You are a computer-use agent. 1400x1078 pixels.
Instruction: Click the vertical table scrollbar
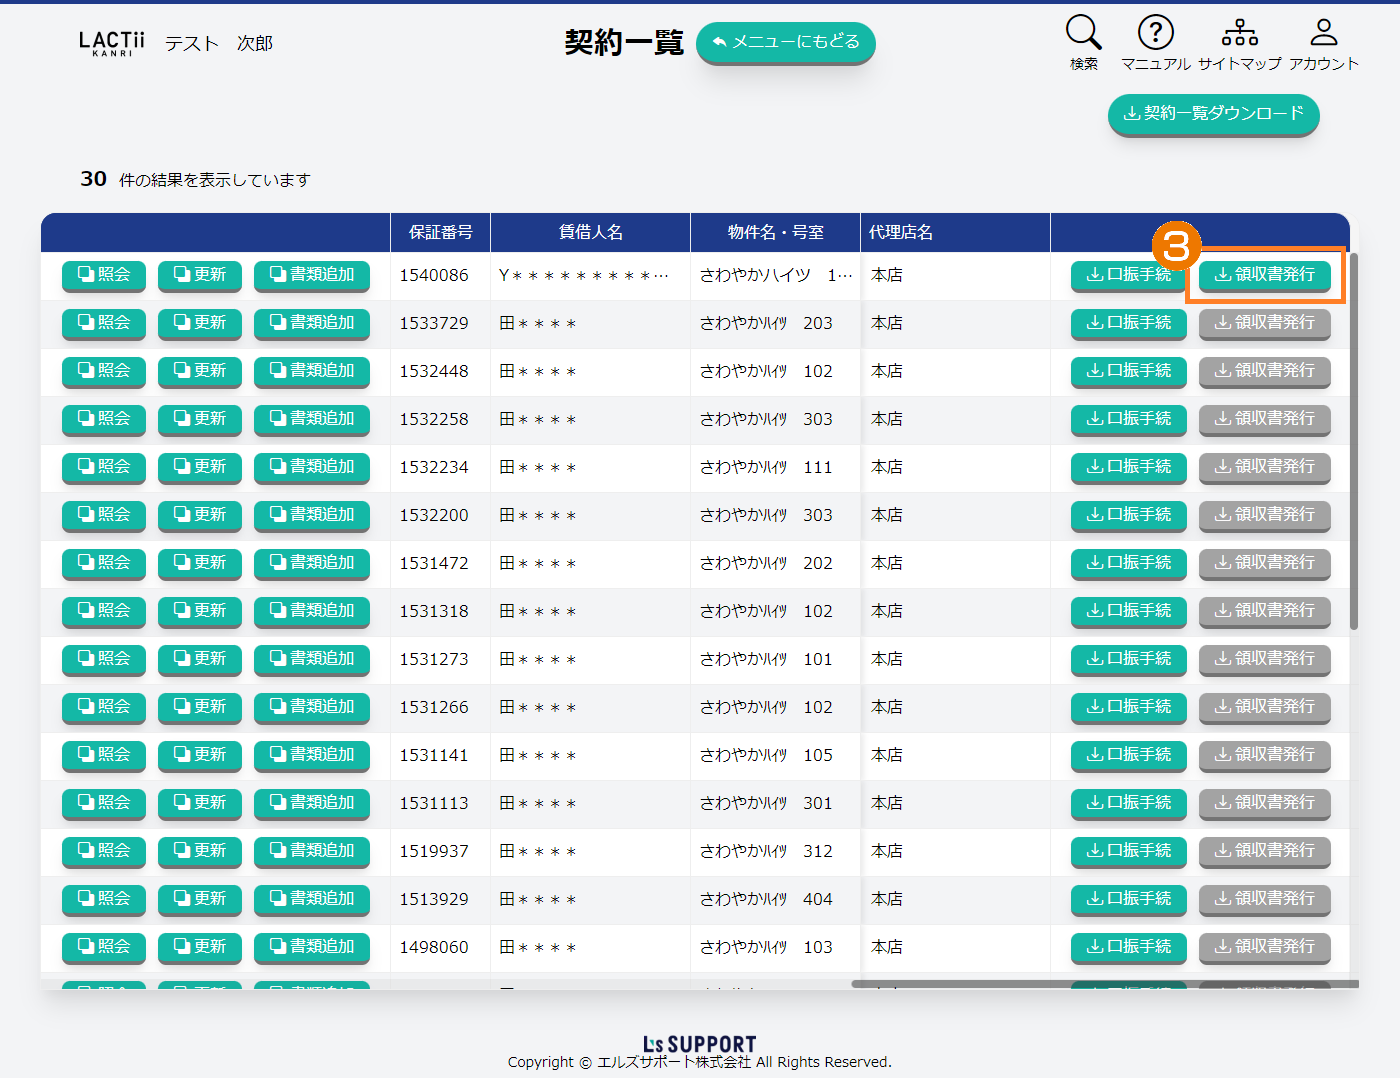(1354, 440)
